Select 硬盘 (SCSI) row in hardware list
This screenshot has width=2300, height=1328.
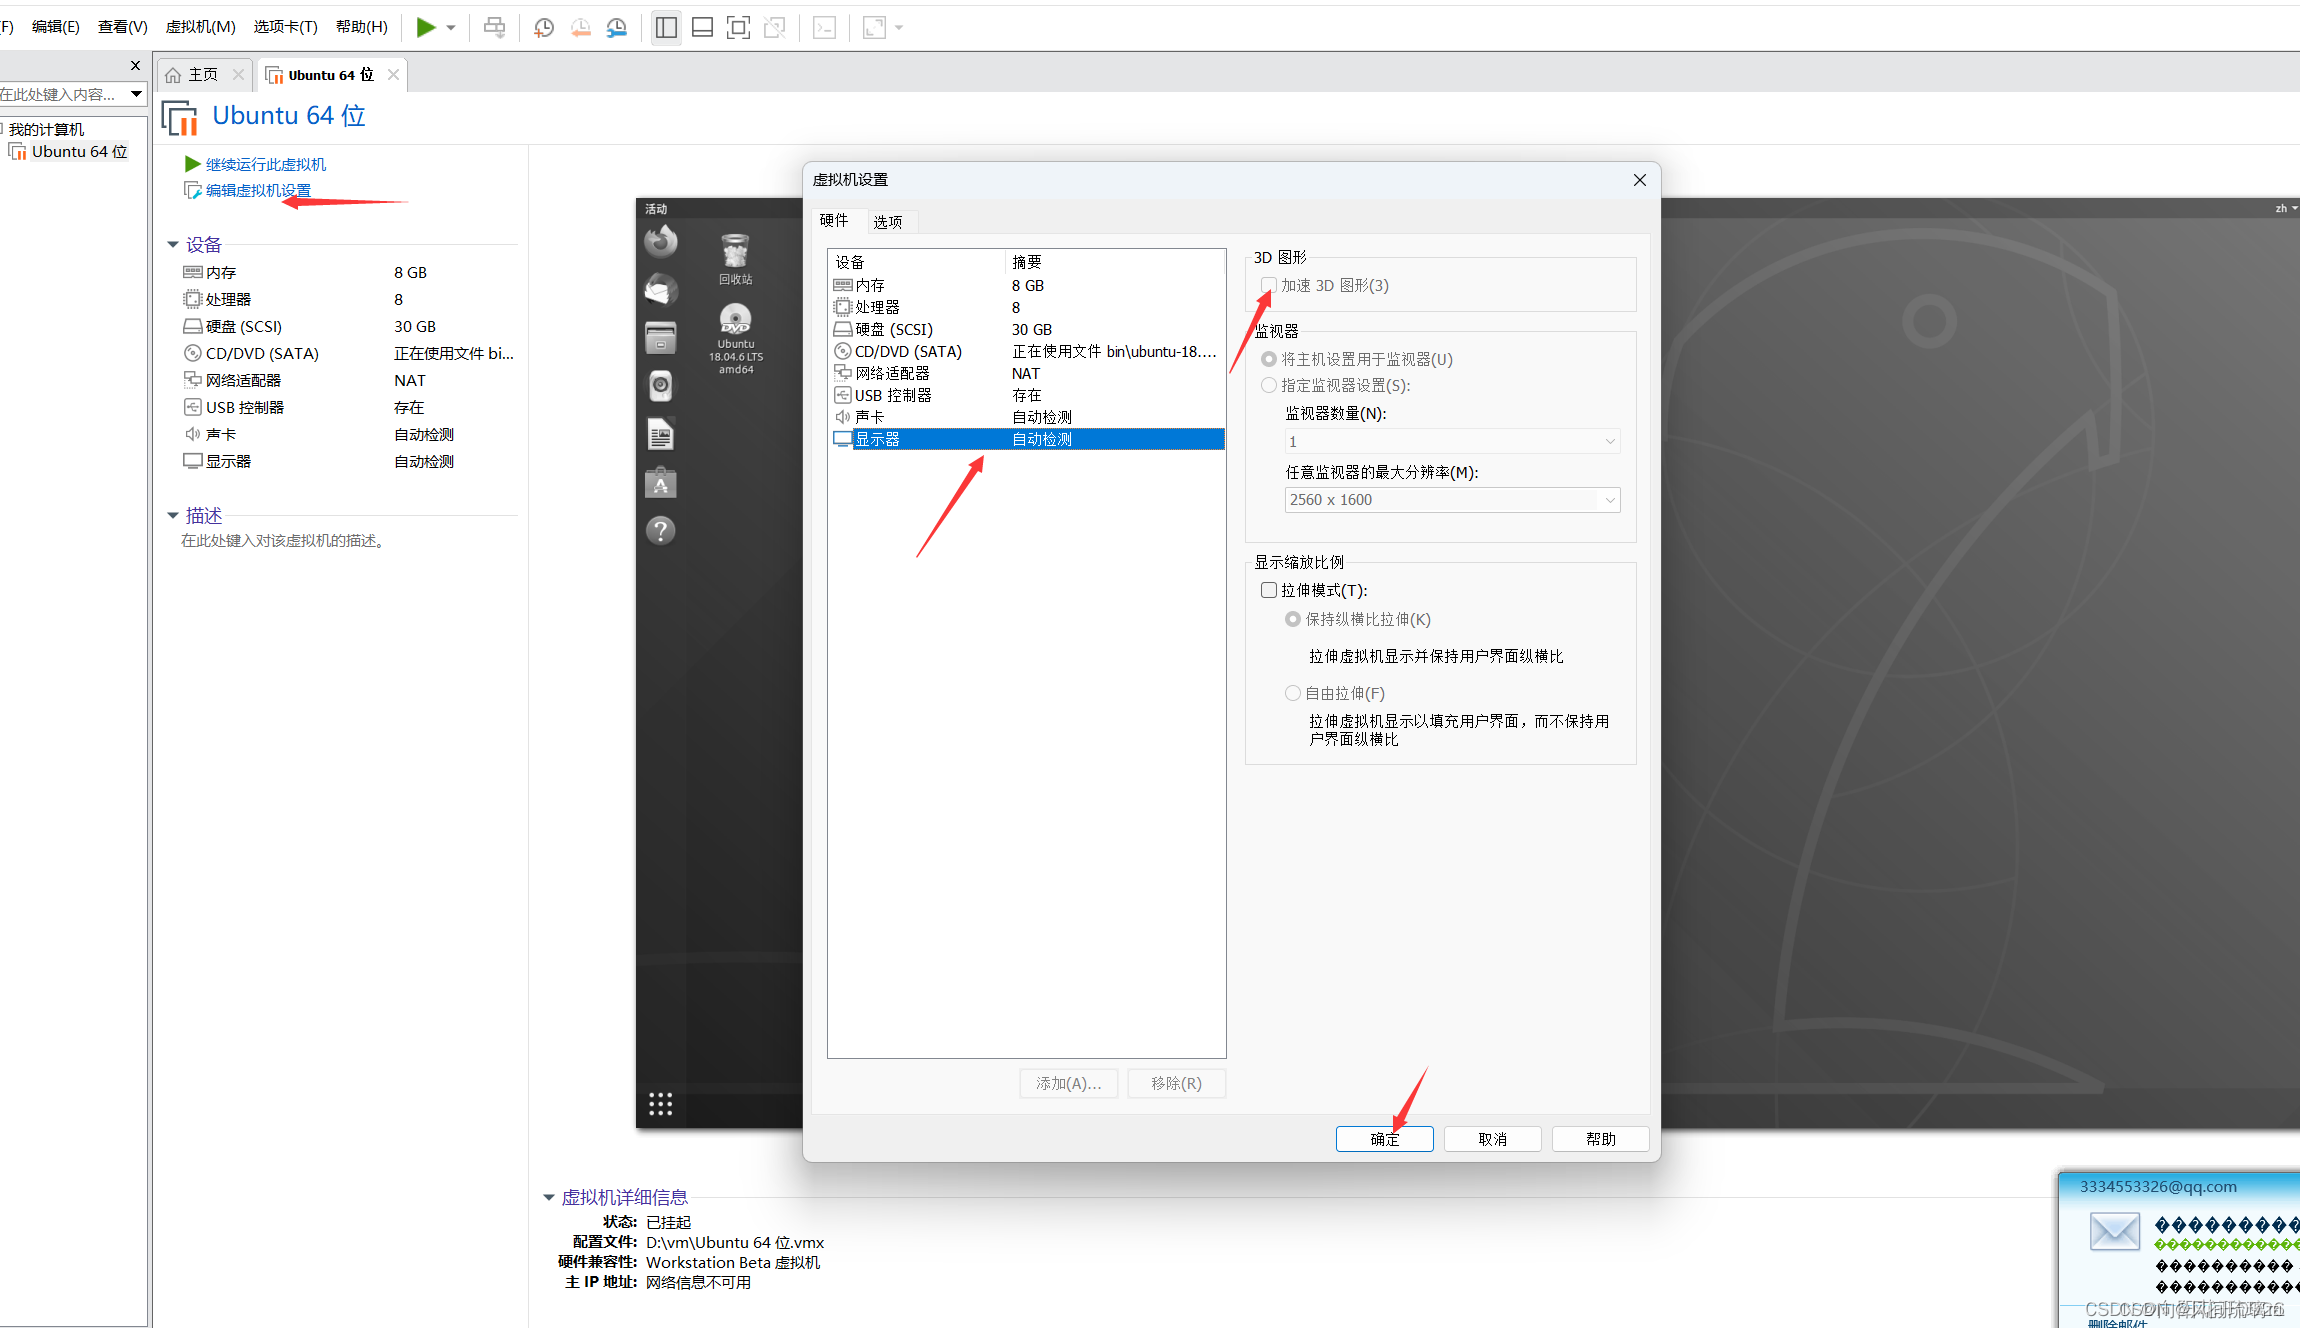coord(1027,330)
